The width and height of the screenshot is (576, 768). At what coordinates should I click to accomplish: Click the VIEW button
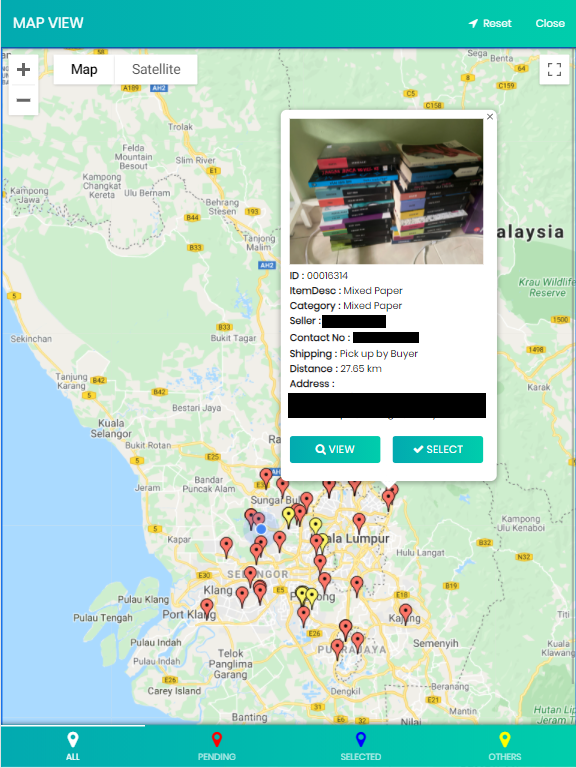[335, 449]
